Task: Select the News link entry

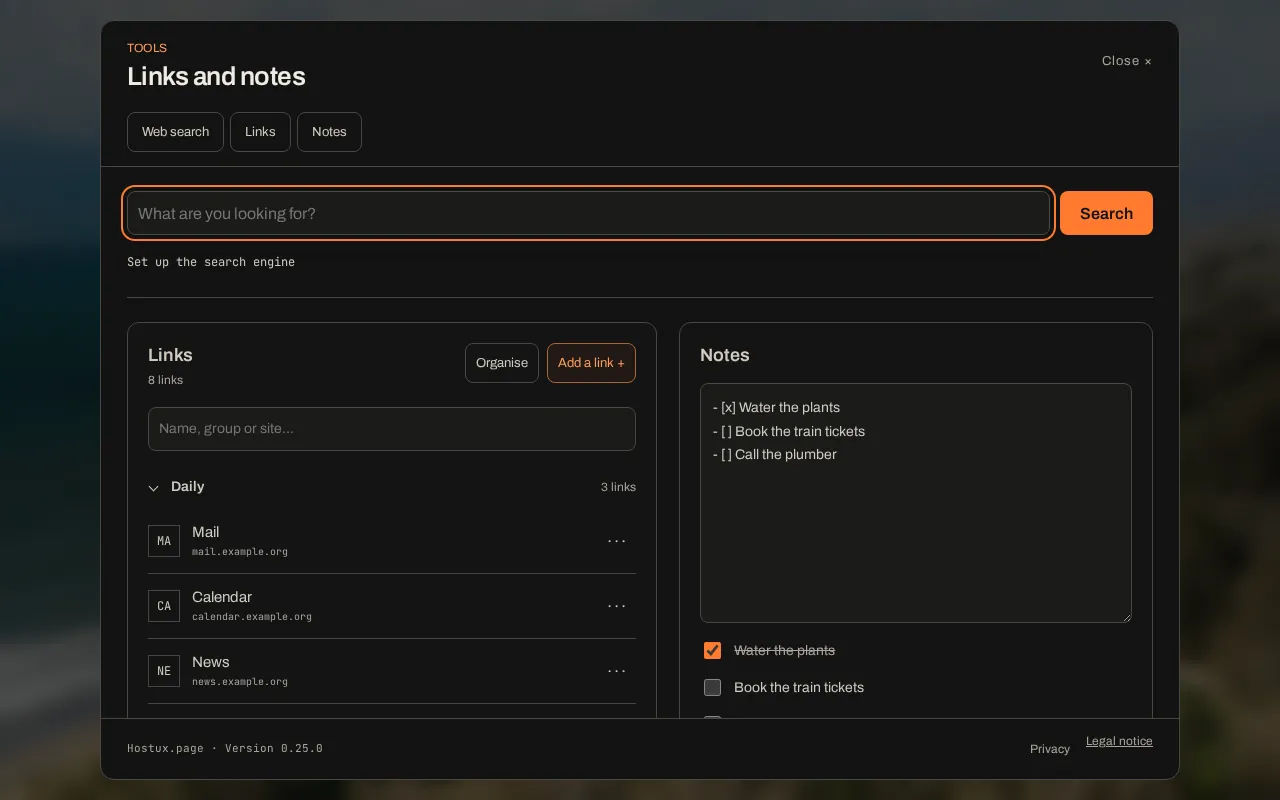Action: tap(392, 671)
